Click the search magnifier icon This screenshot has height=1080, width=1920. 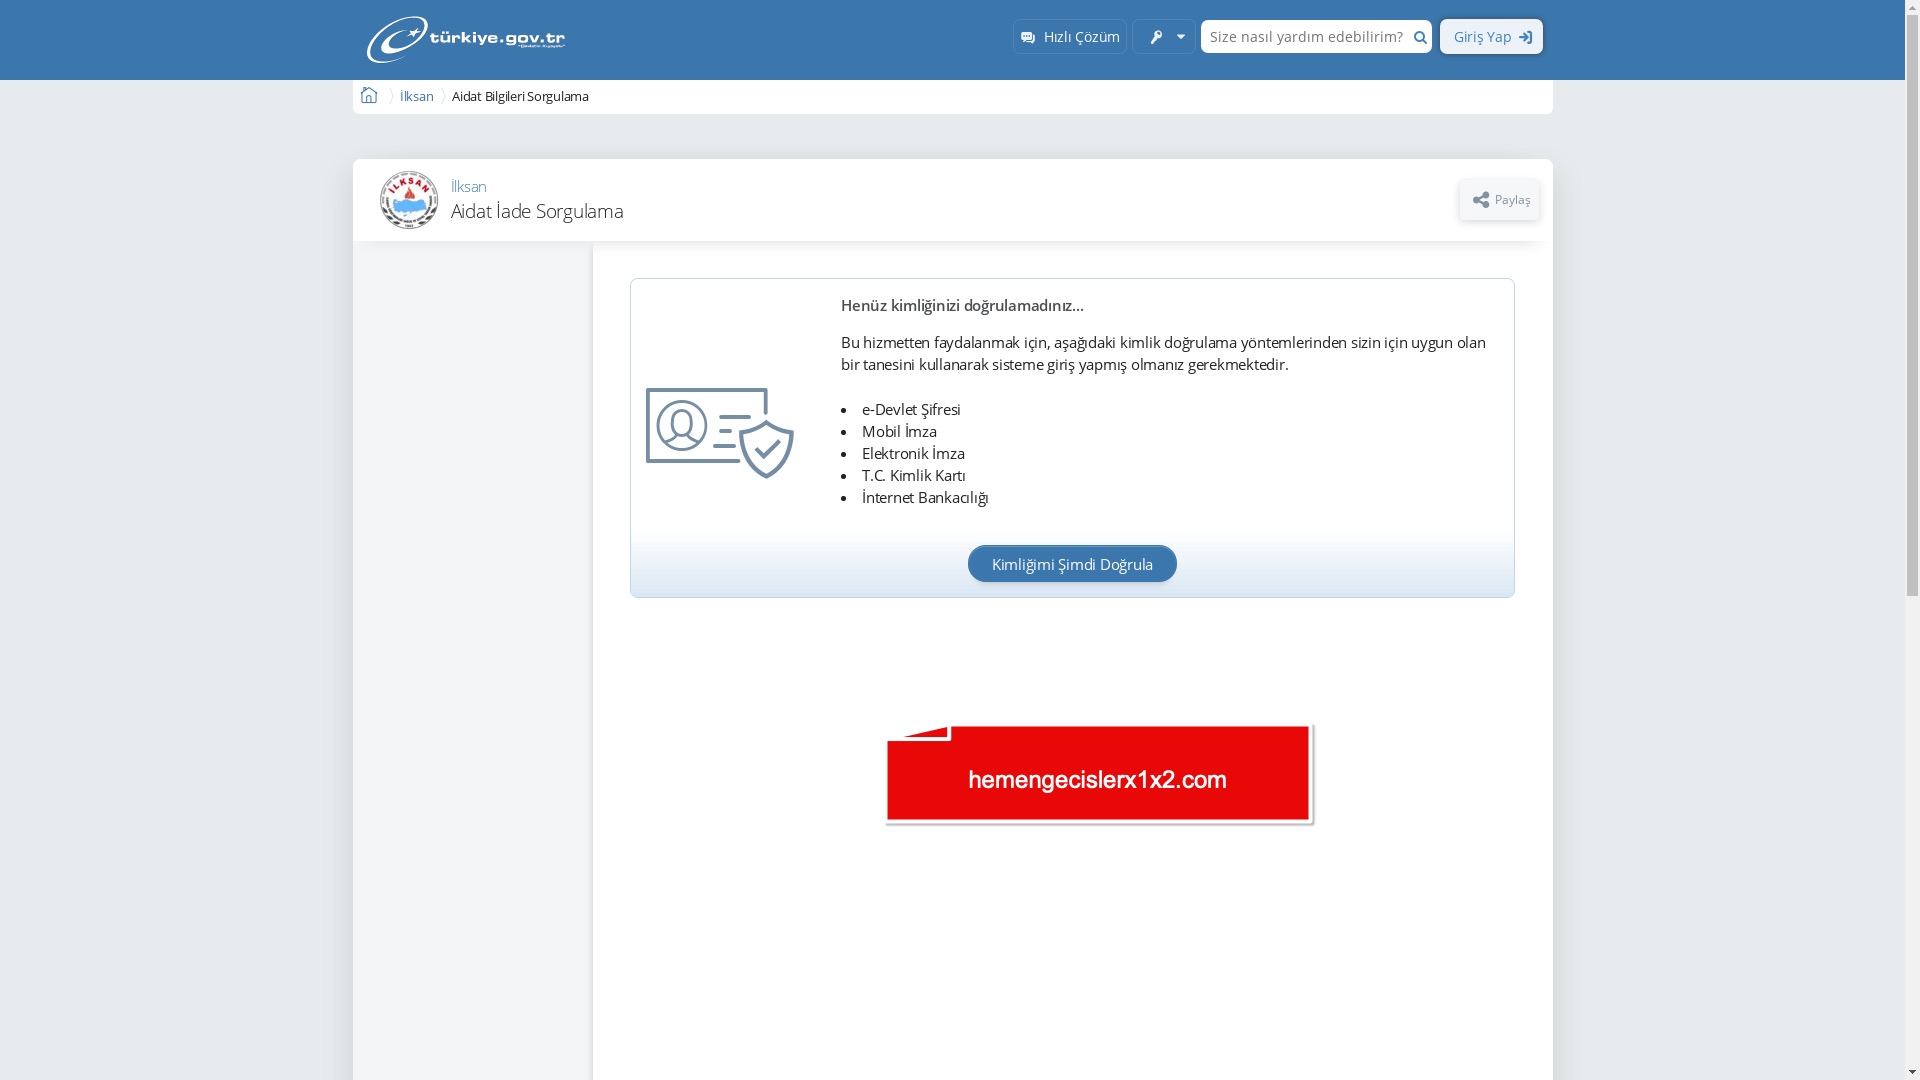(x=1420, y=37)
